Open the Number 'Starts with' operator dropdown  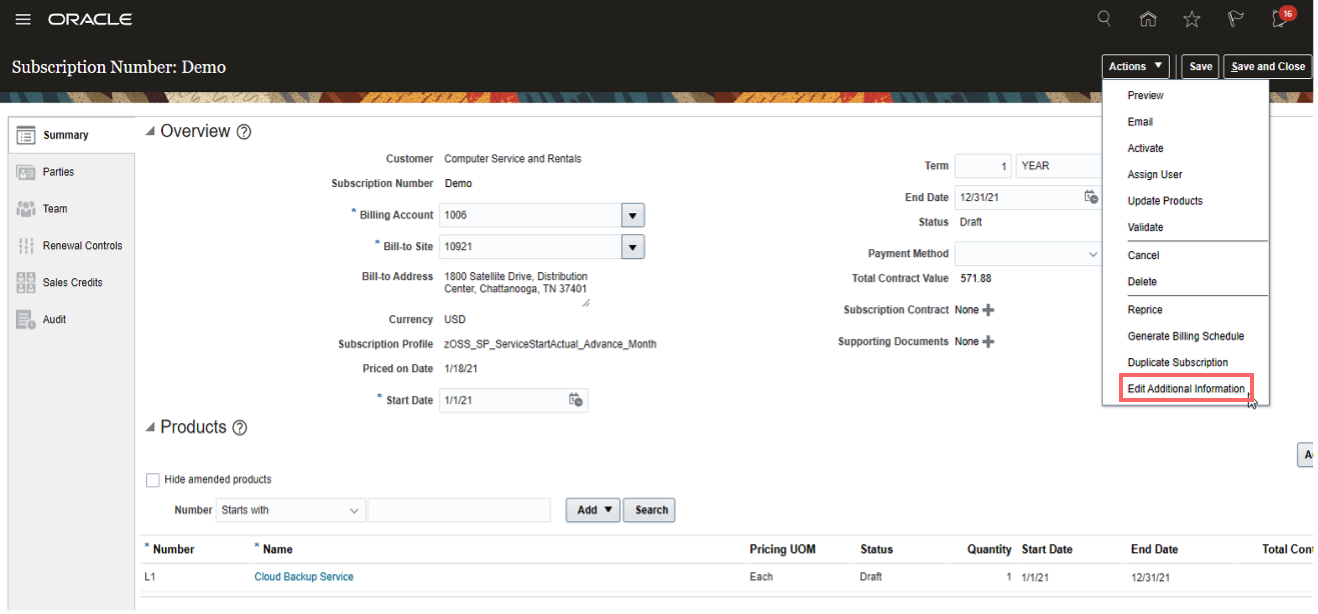[291, 510]
